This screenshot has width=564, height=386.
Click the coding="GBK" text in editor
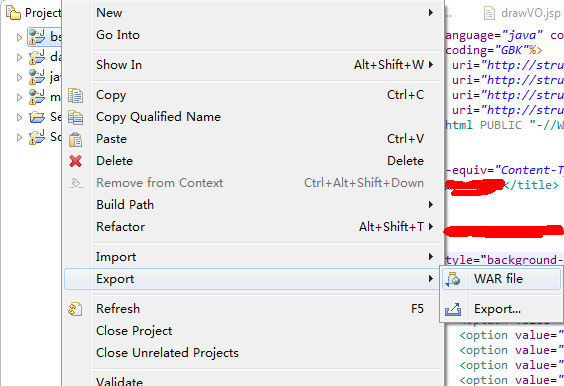494,50
